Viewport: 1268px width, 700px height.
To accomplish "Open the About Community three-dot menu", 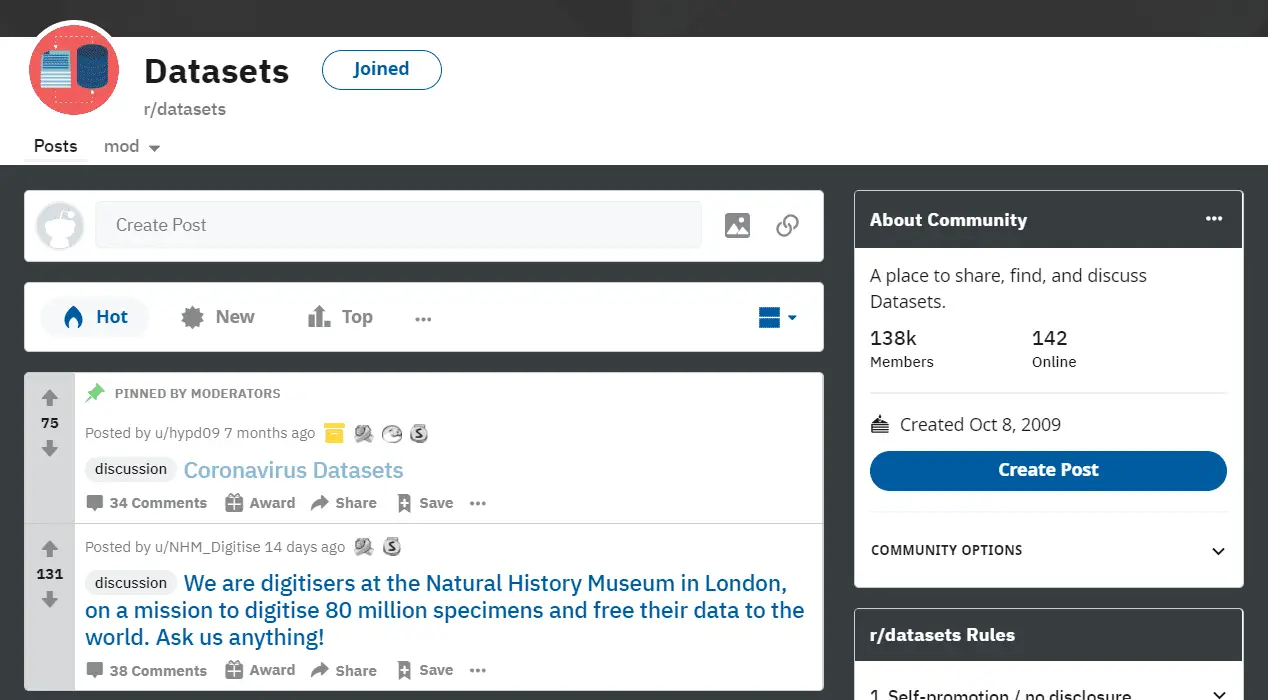I will [x=1214, y=219].
